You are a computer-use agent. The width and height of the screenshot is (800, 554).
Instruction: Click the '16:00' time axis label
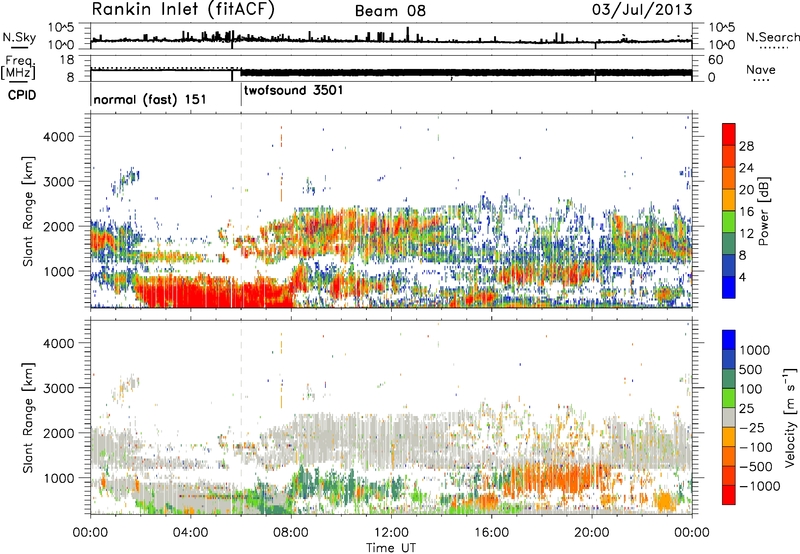click(491, 533)
